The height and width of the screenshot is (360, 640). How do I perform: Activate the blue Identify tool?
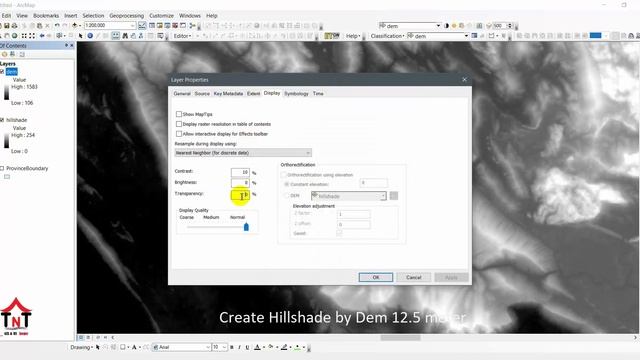click(90, 36)
